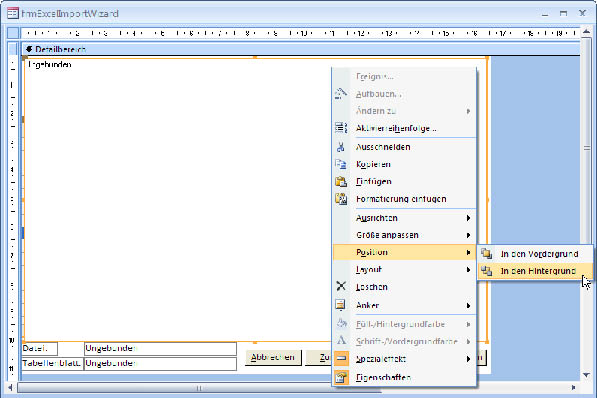
Task: Open Aktivierreihenfolge dialog from menu
Action: 404,128
